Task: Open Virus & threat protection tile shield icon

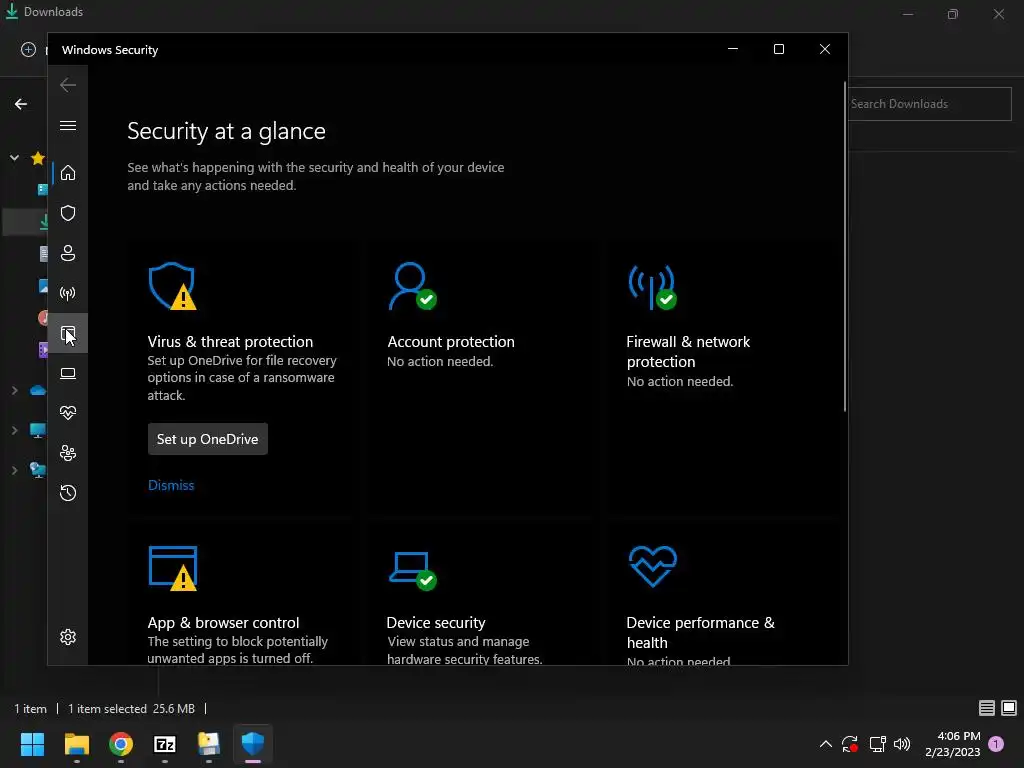Action: (172, 286)
